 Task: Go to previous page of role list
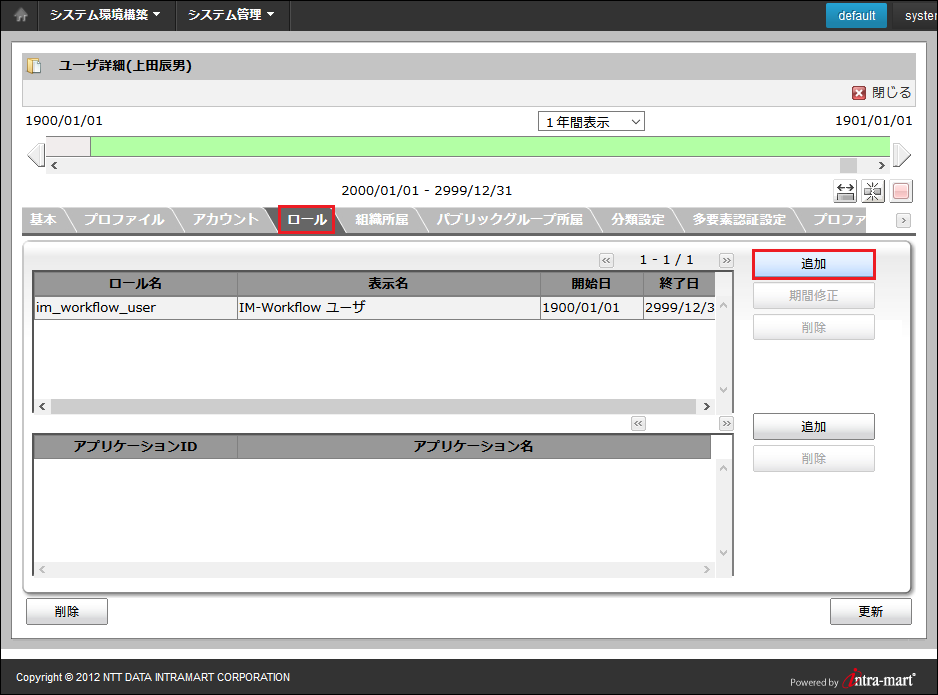point(606,260)
